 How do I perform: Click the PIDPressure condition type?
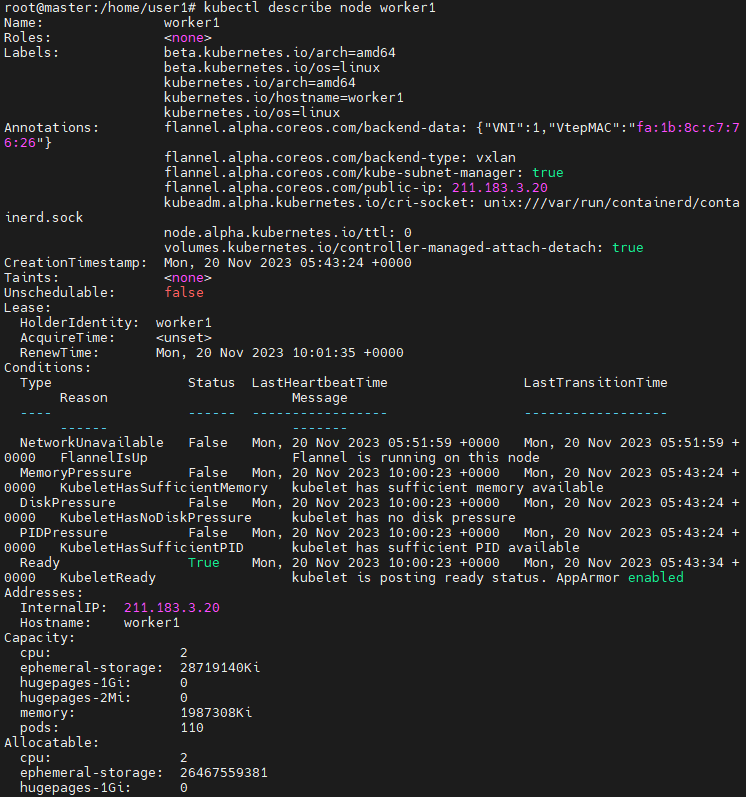pos(64,532)
